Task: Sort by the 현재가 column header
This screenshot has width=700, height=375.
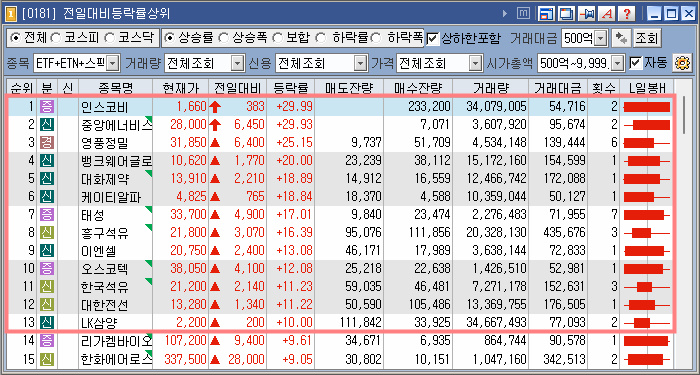Action: tap(180, 88)
